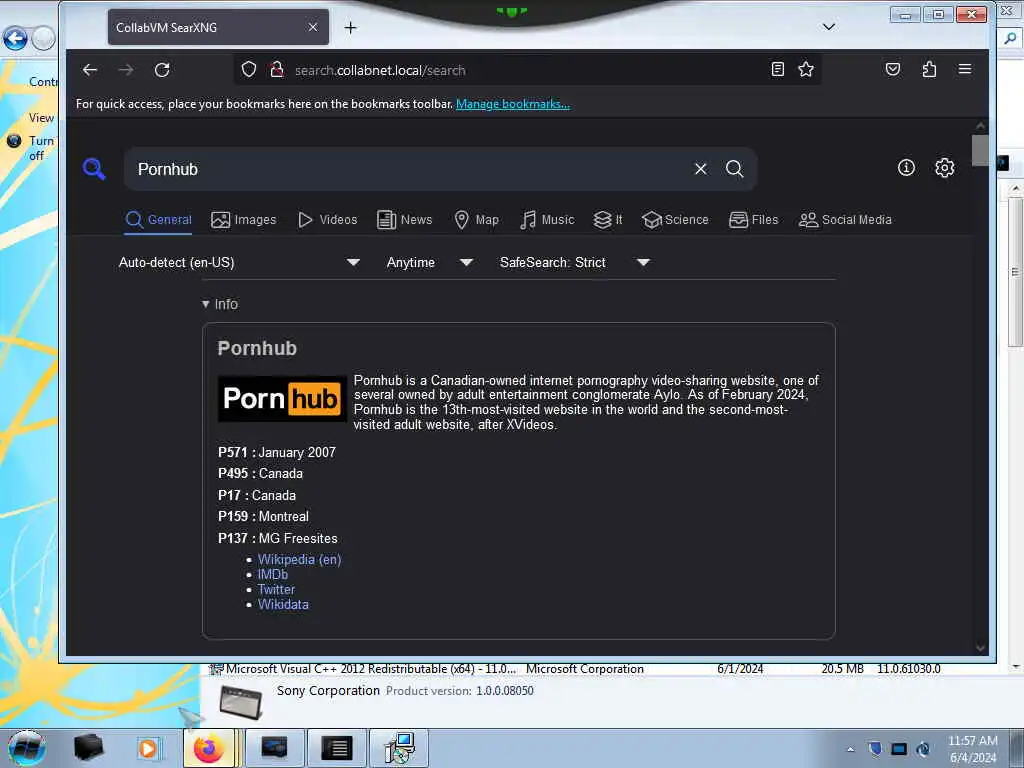1024x768 pixels.
Task: Open the black box taskbar icon
Action: click(x=88, y=748)
